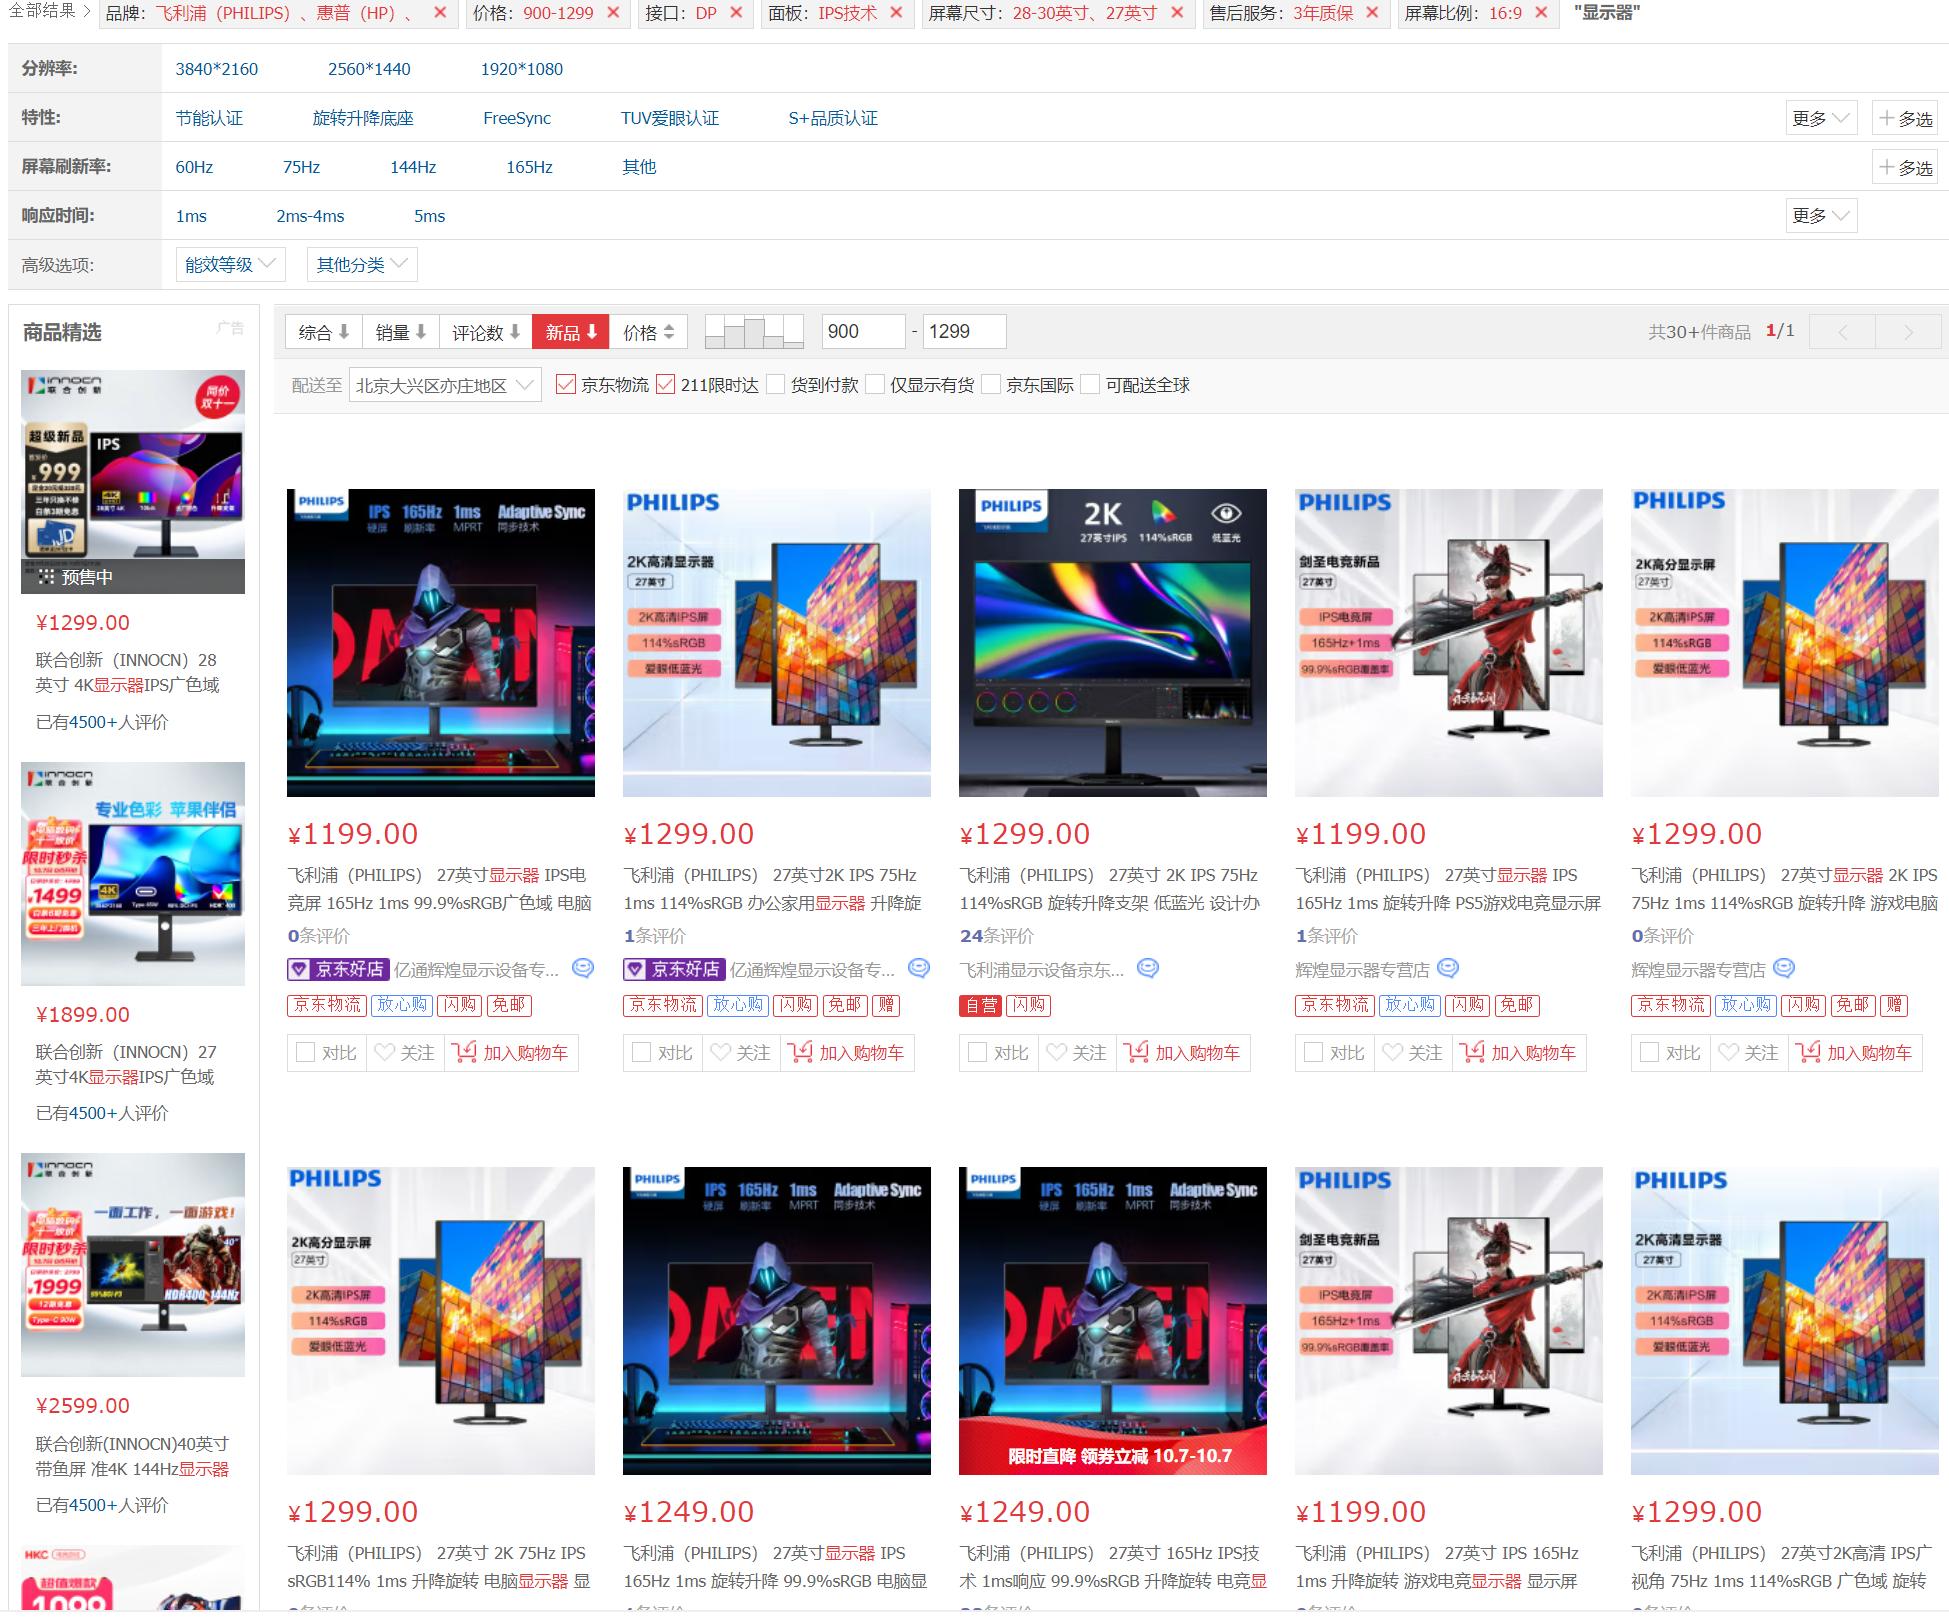Remove the DP interface filter tag
Viewport: 1949px width, 1618px height.
[736, 13]
